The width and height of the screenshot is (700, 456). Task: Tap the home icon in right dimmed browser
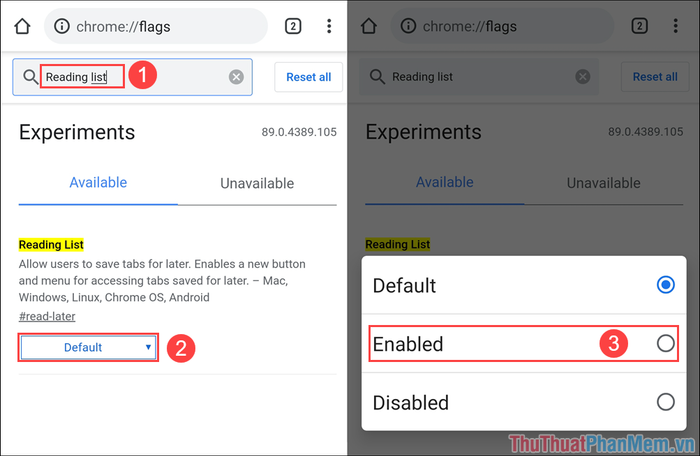click(369, 26)
